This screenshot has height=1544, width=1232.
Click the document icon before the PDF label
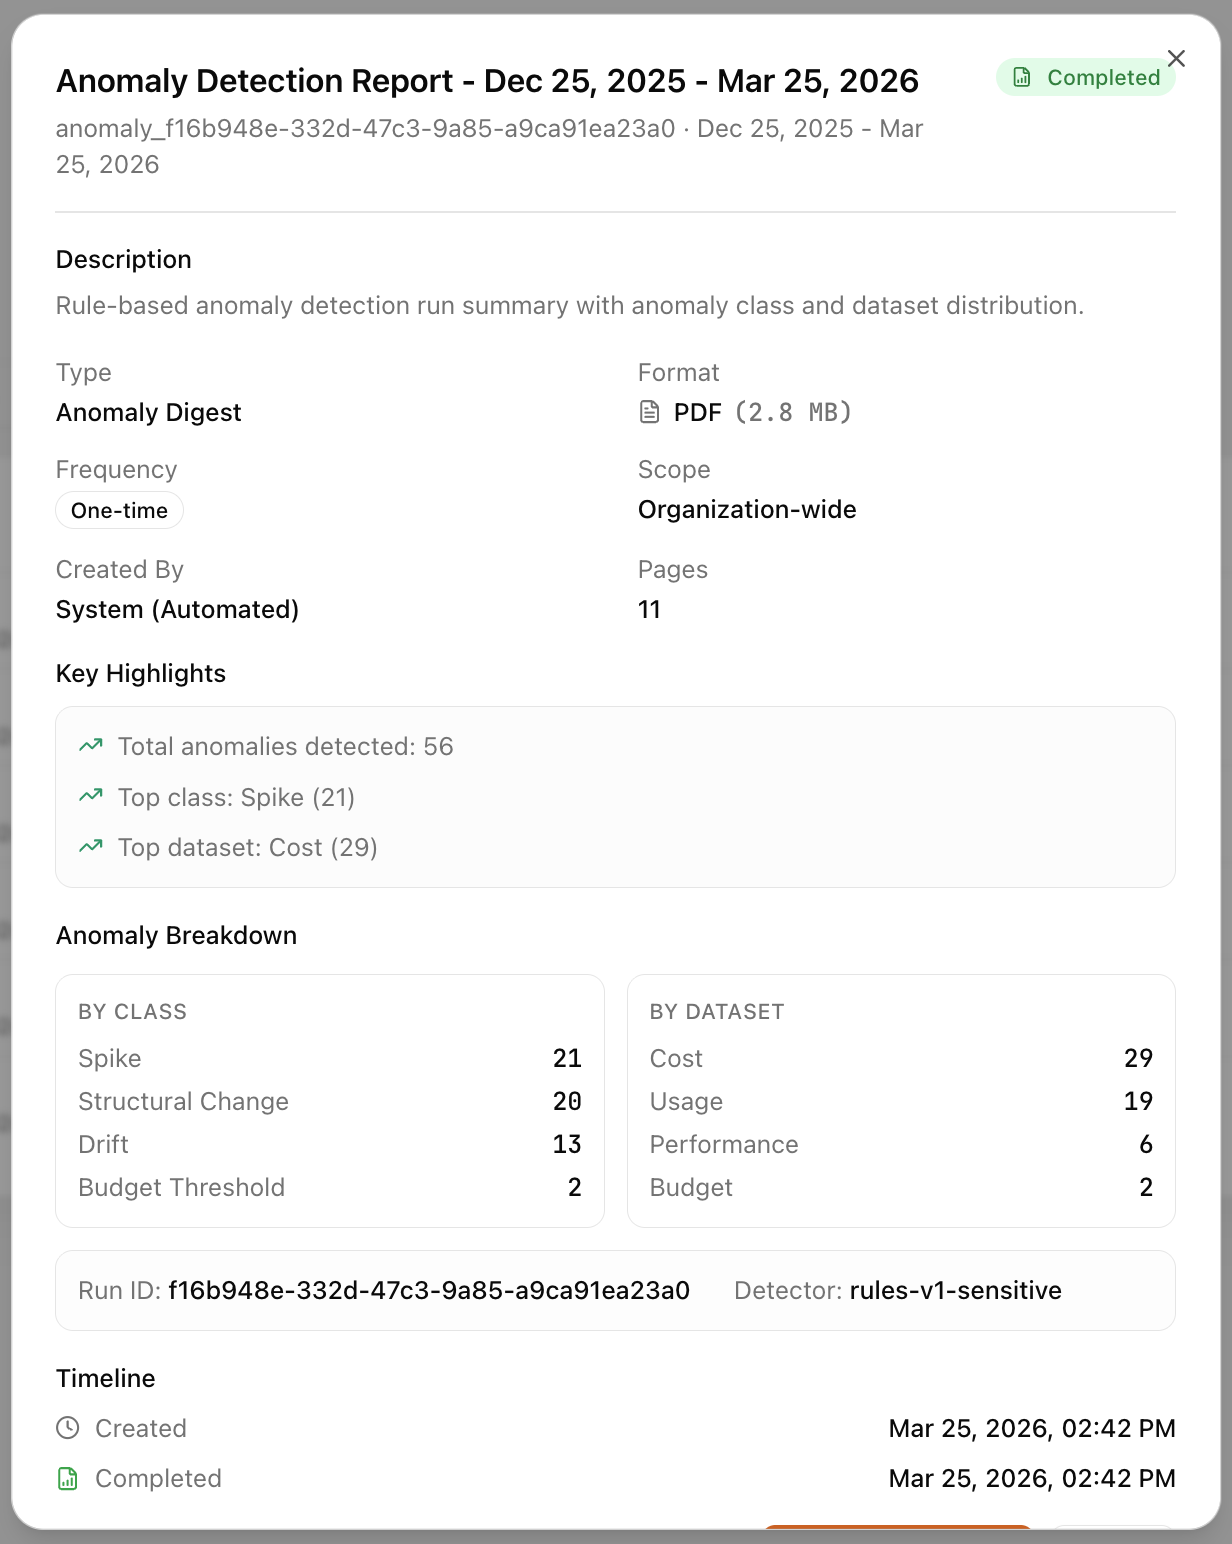click(x=648, y=411)
